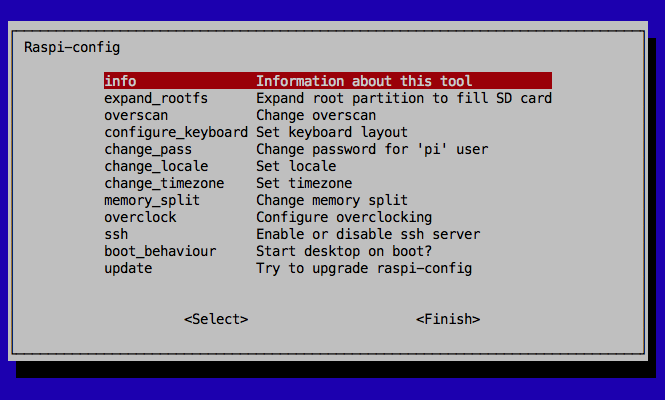Click 'Try to upgrade raspi-config' text
665x400 pixels.
pyautogui.click(x=364, y=268)
